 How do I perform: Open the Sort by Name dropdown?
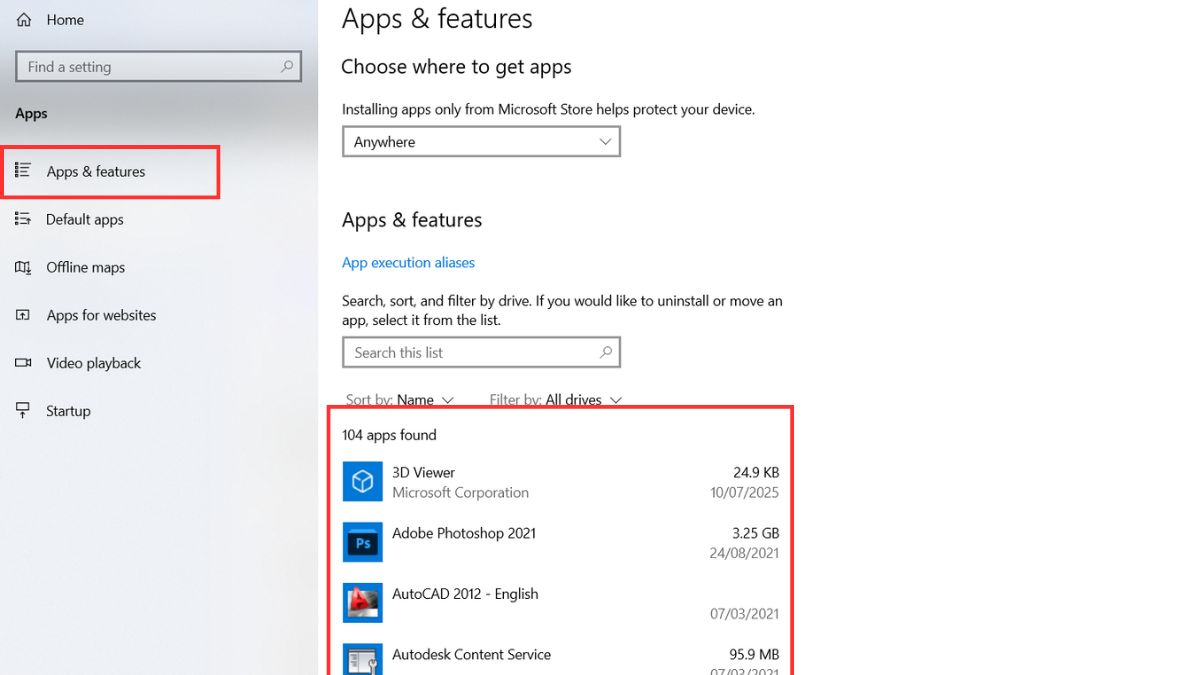click(x=400, y=400)
